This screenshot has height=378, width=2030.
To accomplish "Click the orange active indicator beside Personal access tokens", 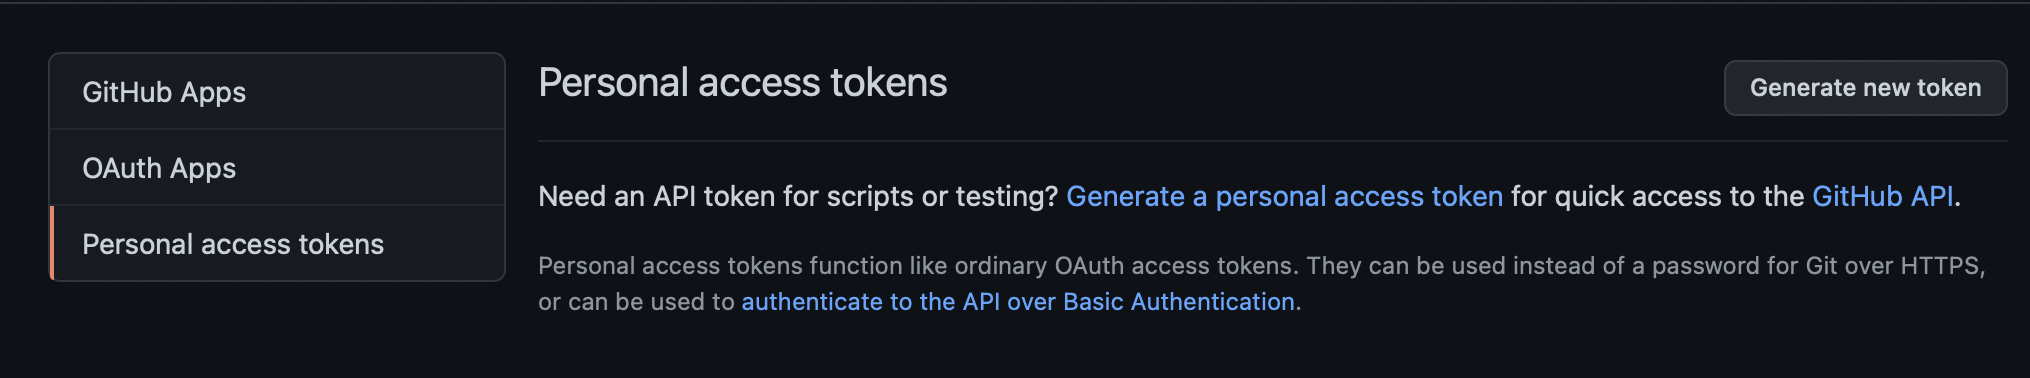I will click(51, 244).
